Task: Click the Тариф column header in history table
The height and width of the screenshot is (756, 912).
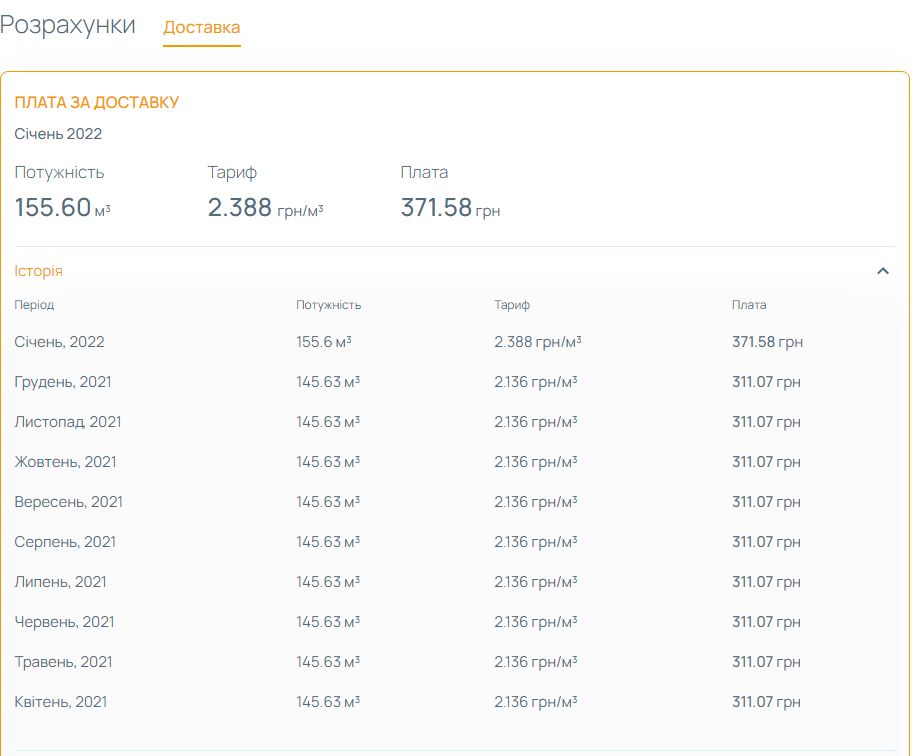Action: (x=512, y=305)
